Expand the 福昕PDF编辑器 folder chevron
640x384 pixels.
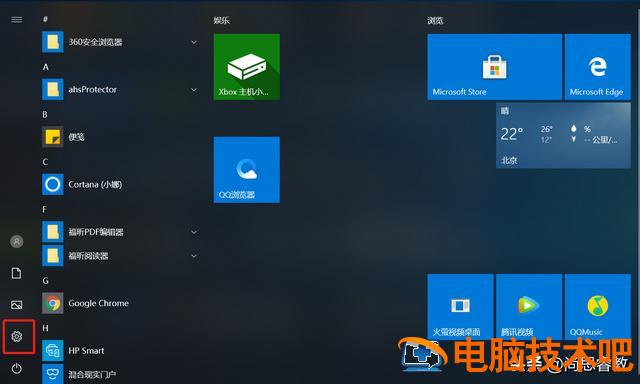(x=194, y=232)
